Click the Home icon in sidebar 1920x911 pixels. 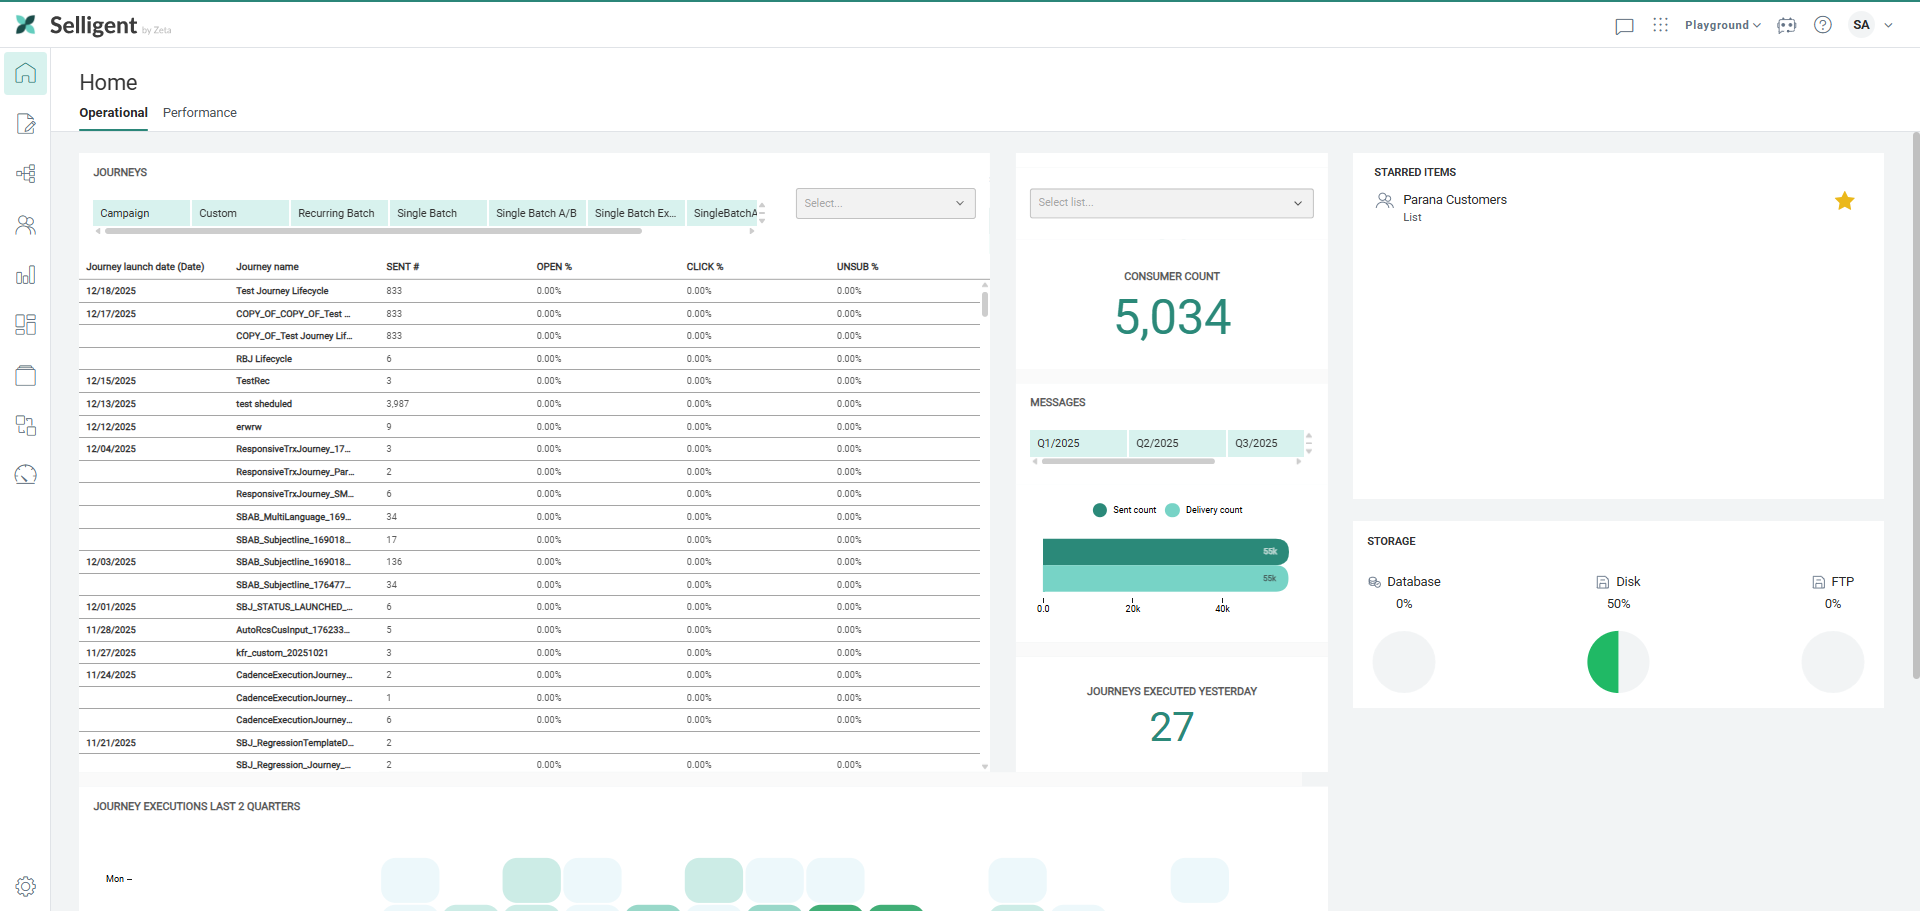coord(26,74)
